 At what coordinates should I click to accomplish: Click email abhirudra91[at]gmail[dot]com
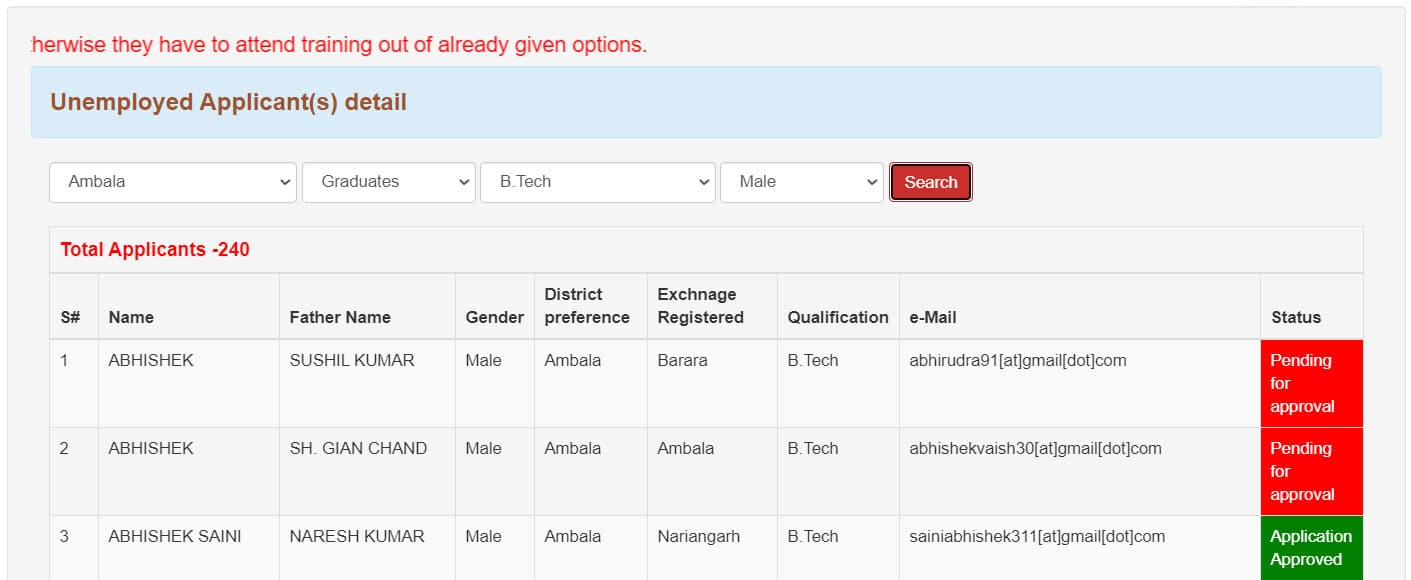[1018, 360]
